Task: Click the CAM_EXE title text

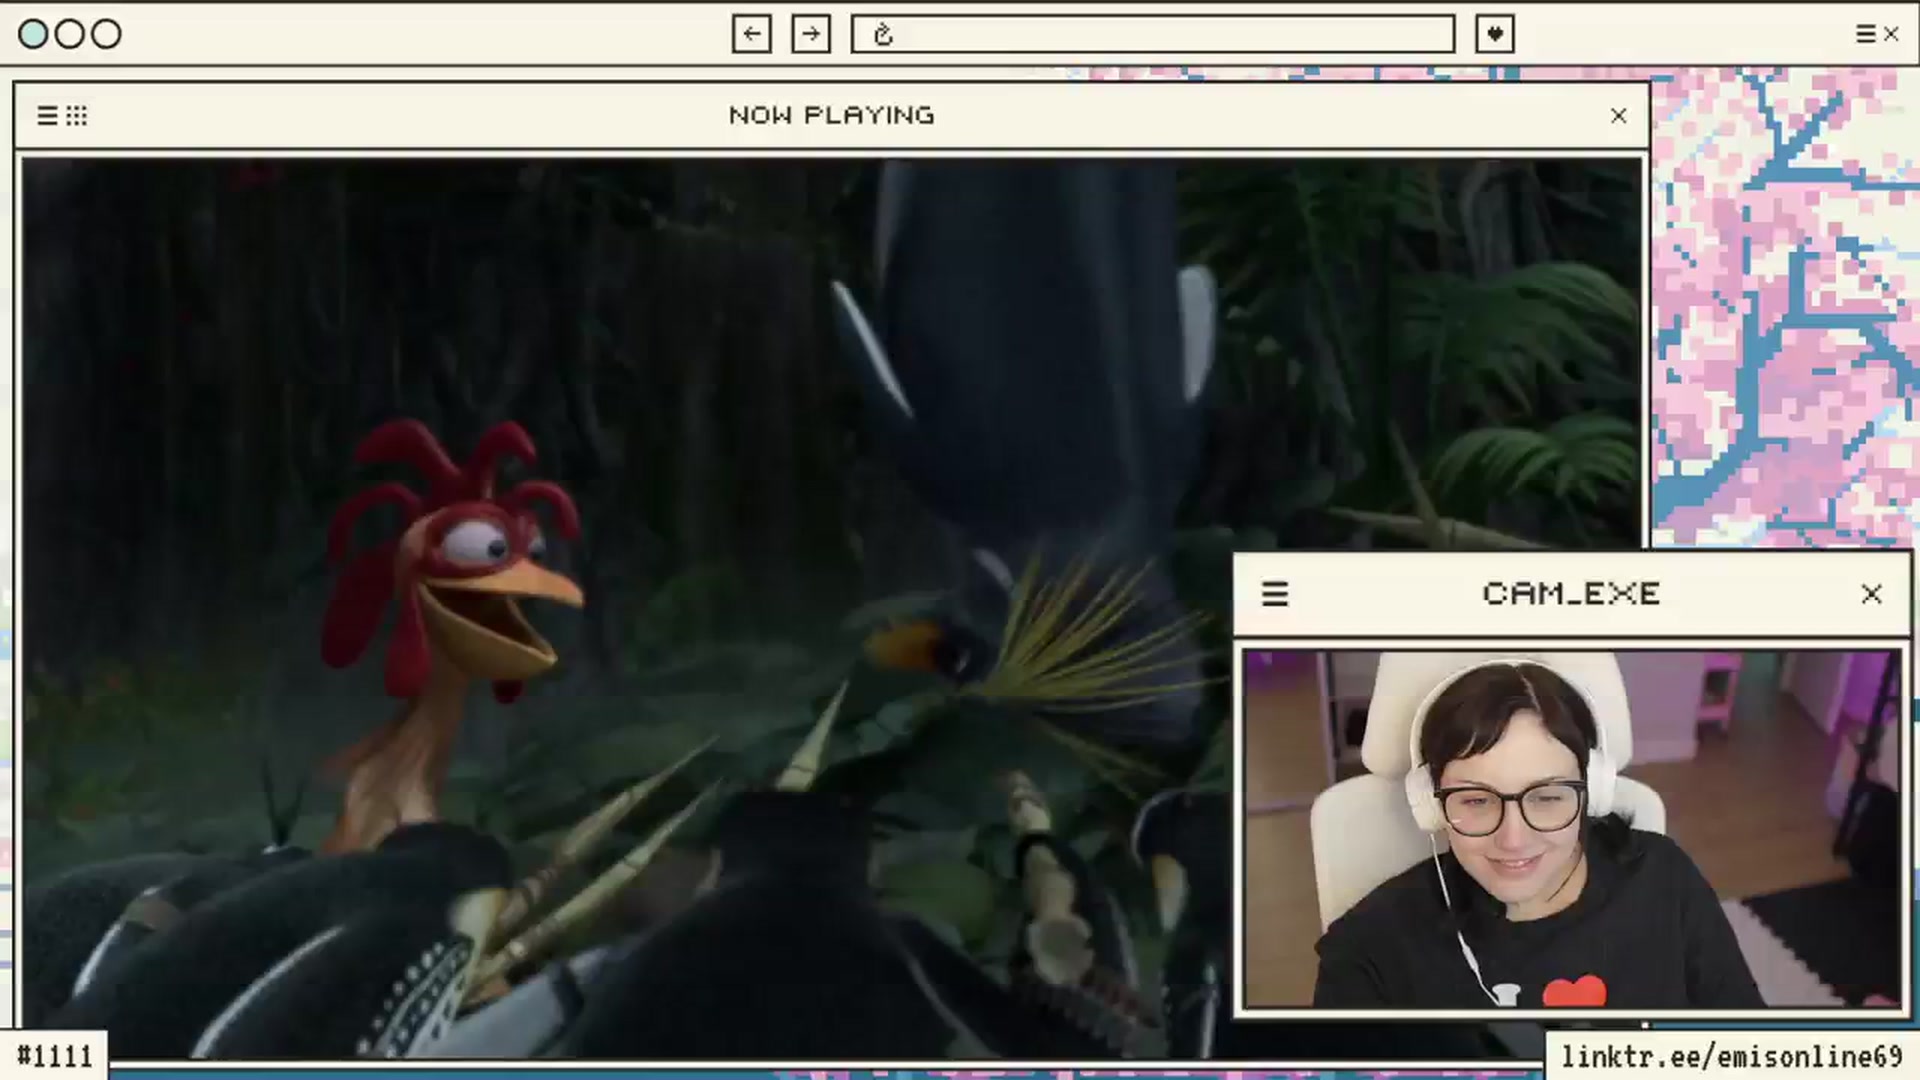Action: pos(1572,593)
